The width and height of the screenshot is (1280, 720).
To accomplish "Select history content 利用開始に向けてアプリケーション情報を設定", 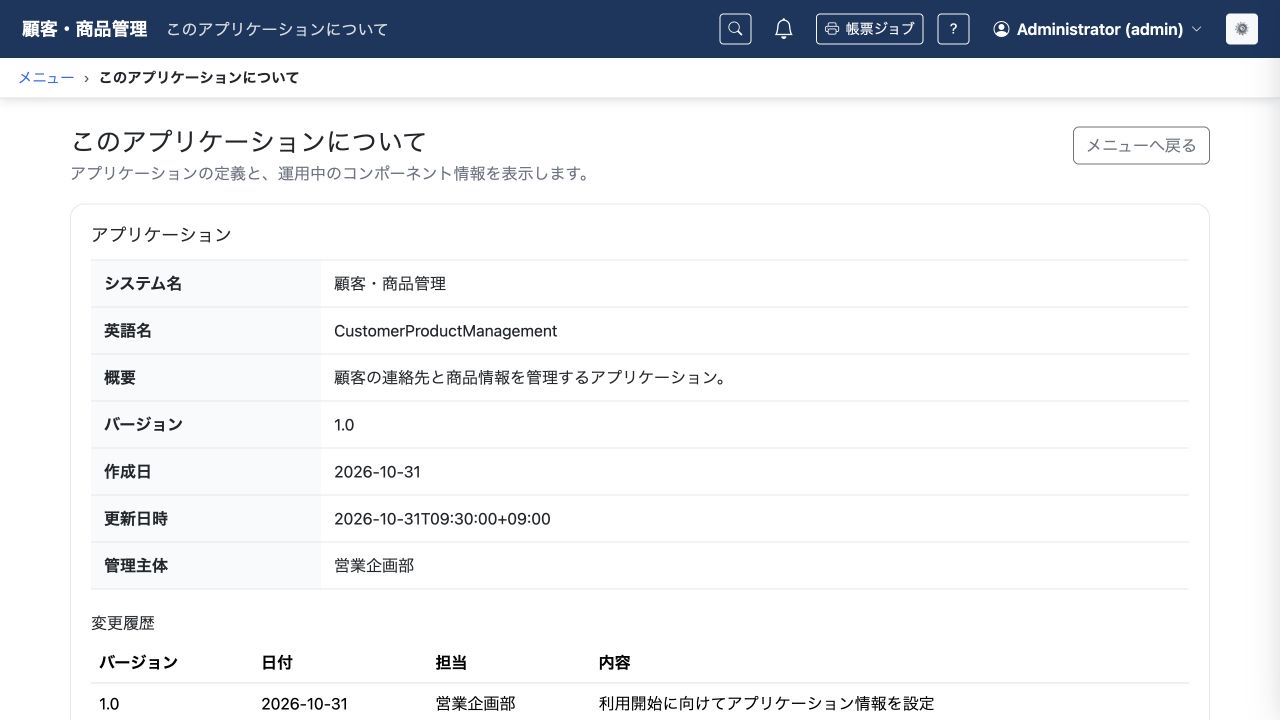I will pyautogui.click(x=766, y=703).
